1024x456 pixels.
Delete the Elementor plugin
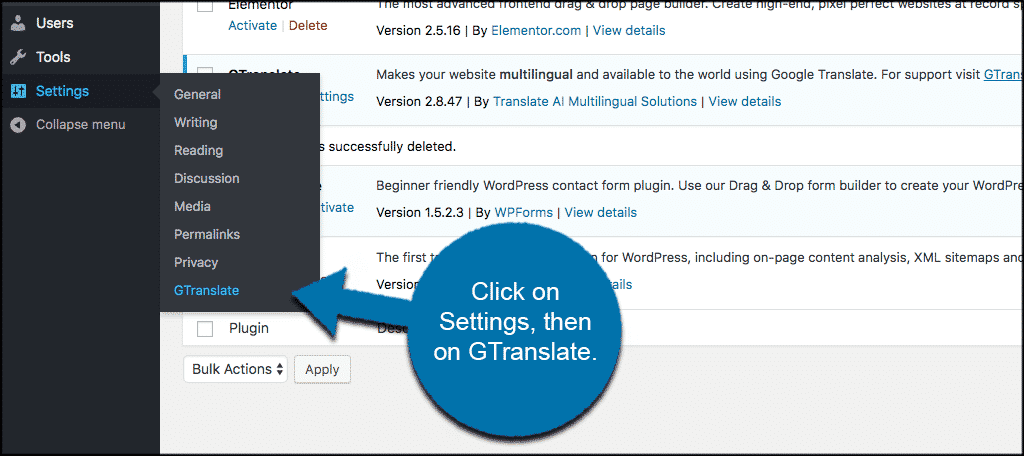(x=308, y=26)
